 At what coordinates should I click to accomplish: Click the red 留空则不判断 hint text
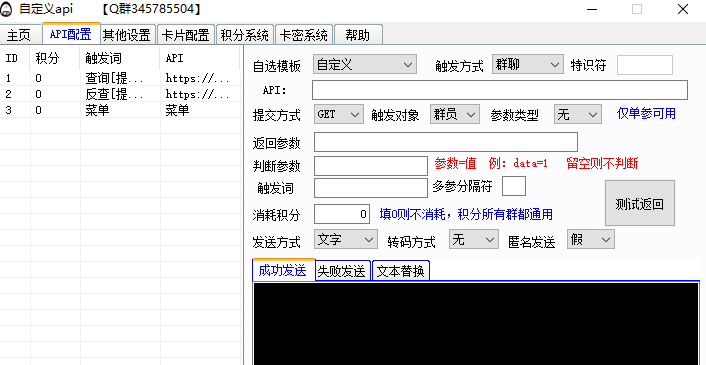602,163
